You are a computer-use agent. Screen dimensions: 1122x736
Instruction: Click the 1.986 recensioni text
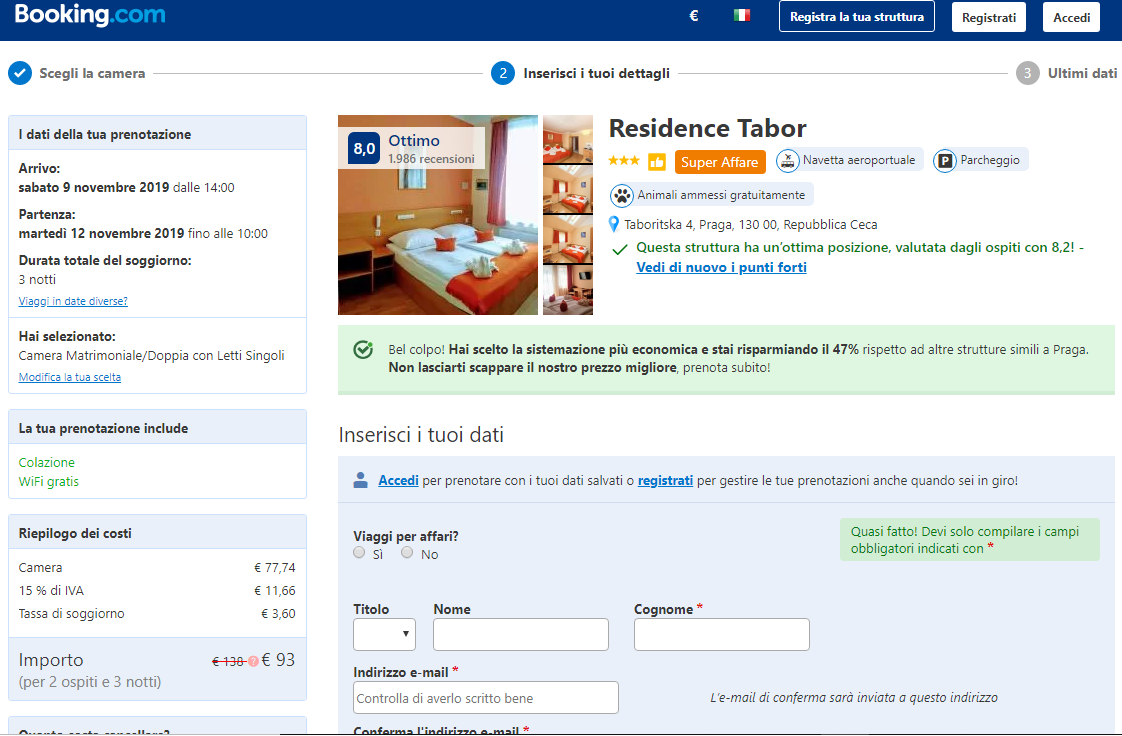[431, 159]
